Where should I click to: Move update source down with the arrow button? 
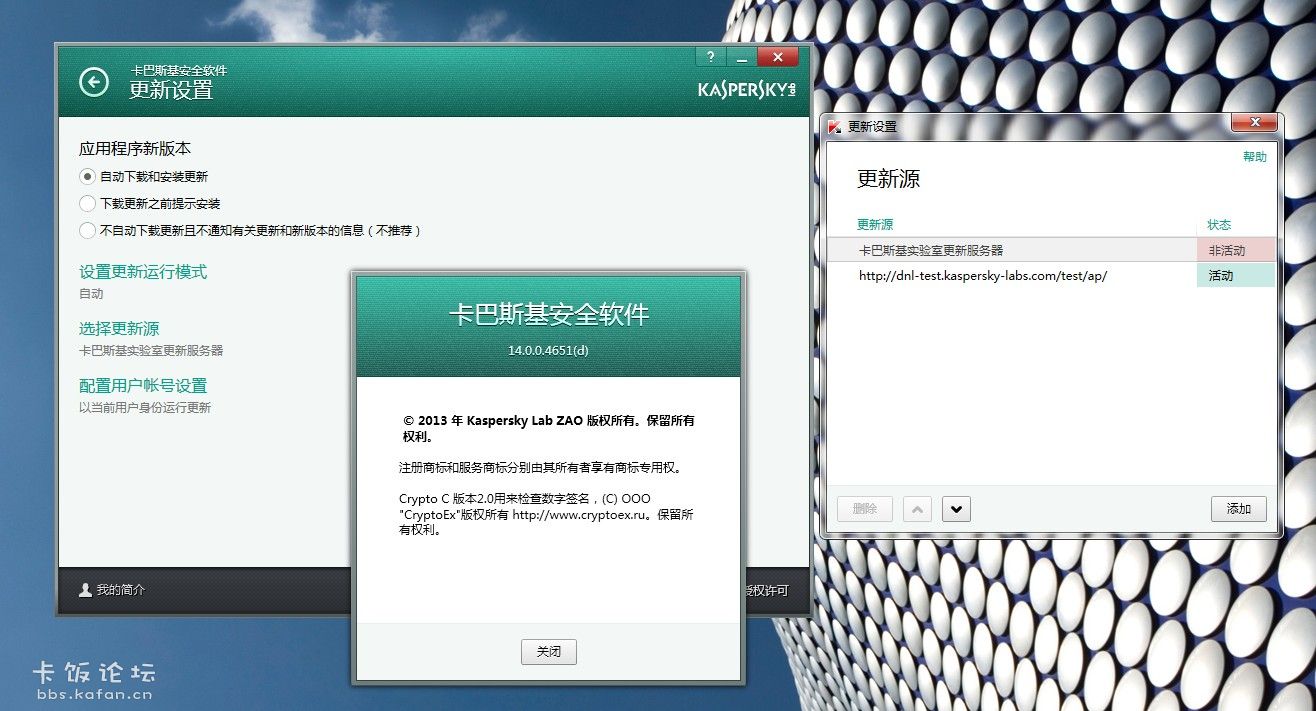pyautogui.click(x=956, y=509)
